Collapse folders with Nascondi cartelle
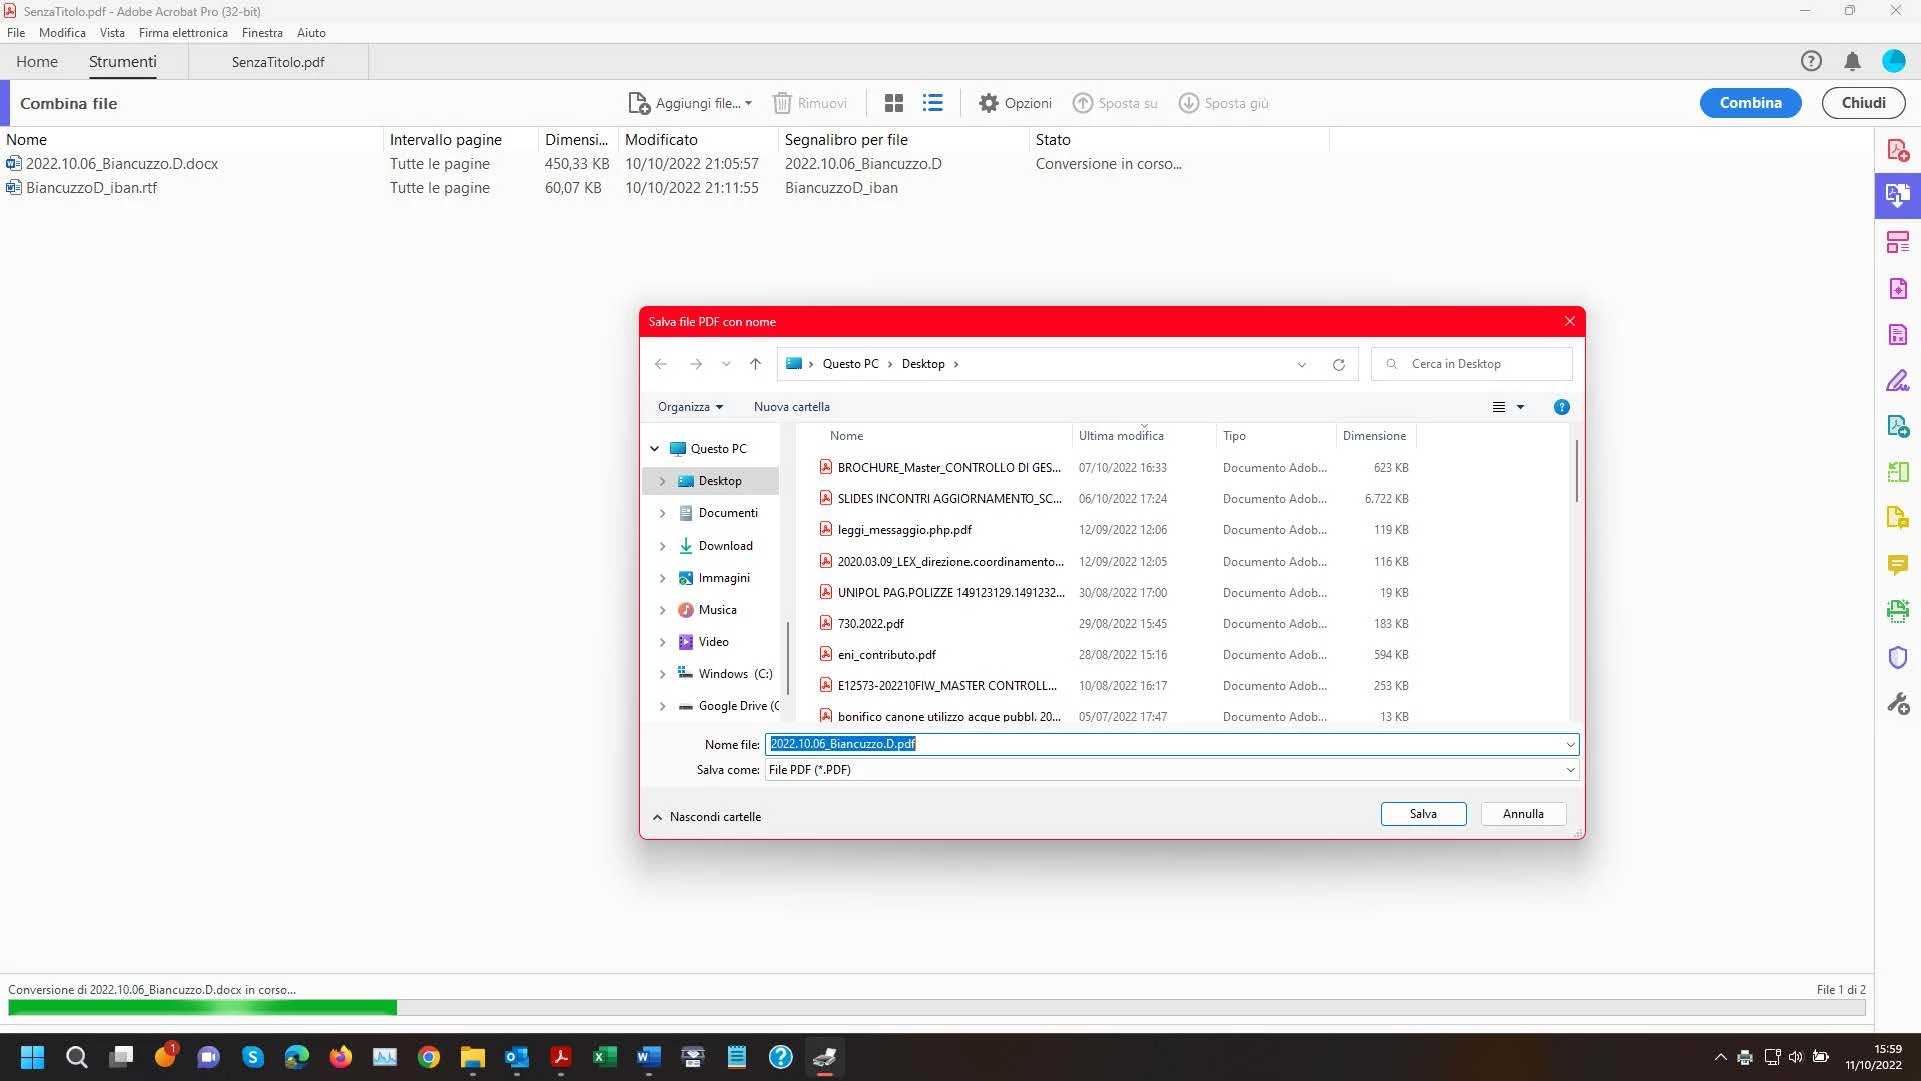Screen dimensions: 1921x1081 [x=706, y=817]
